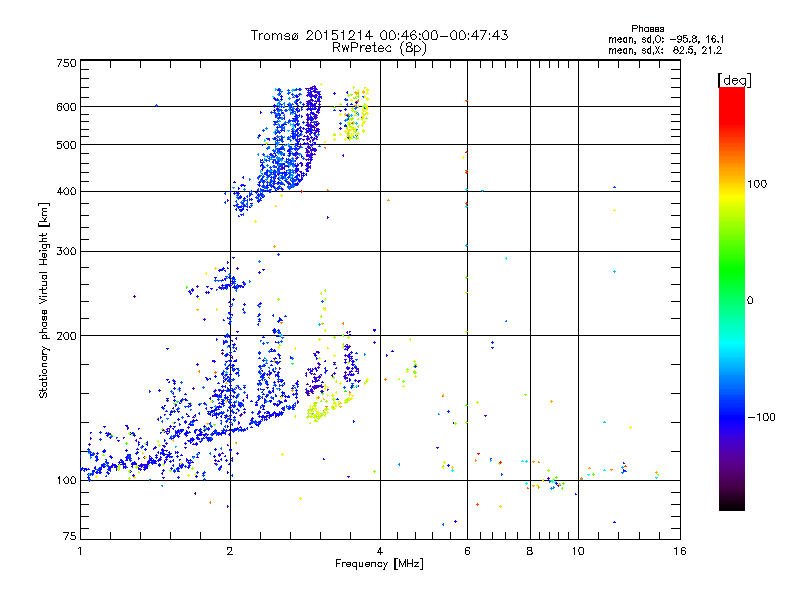Click the '10' frequency tick label
The image size is (800, 600).
pyautogui.click(x=578, y=551)
